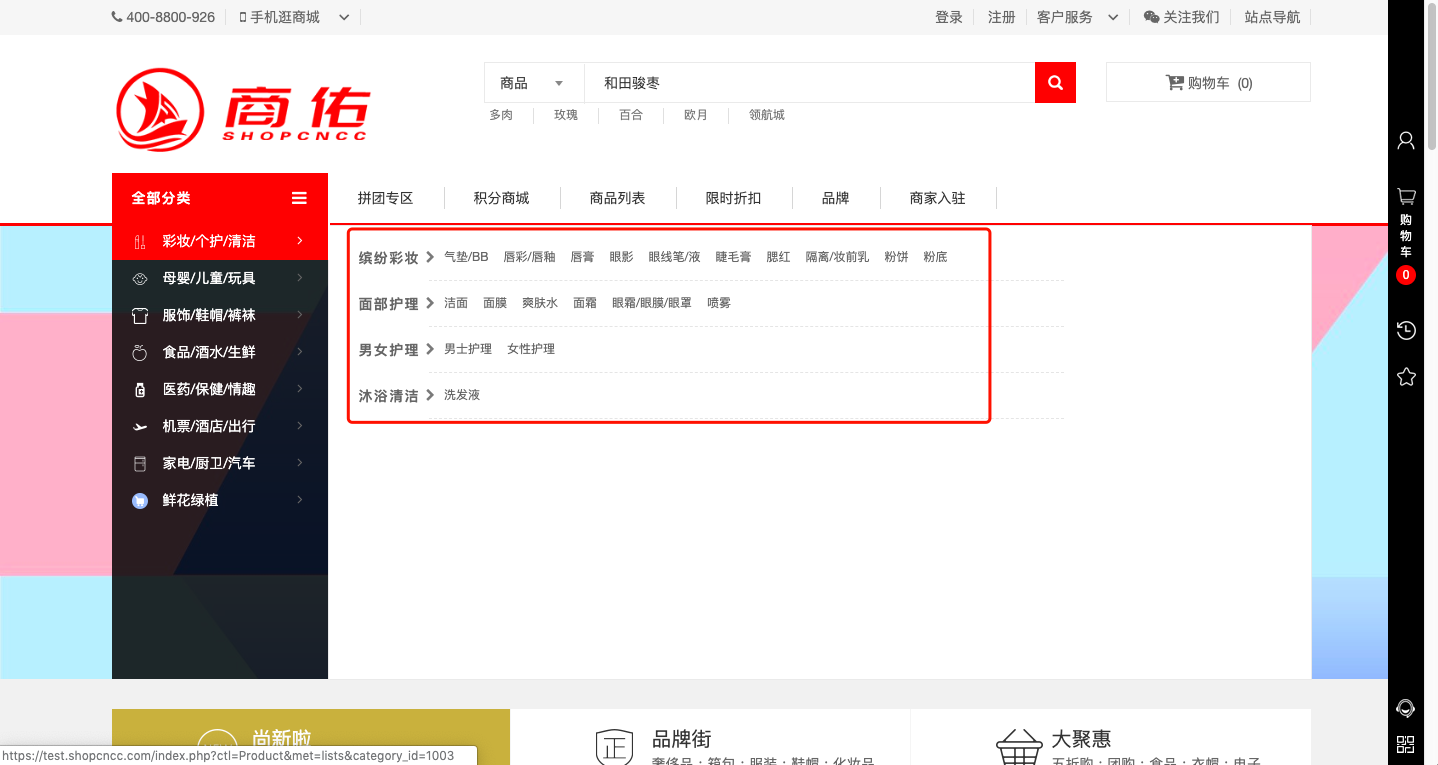Click the shield icon next to 品牌街
The width and height of the screenshot is (1438, 765).
pyautogui.click(x=614, y=746)
